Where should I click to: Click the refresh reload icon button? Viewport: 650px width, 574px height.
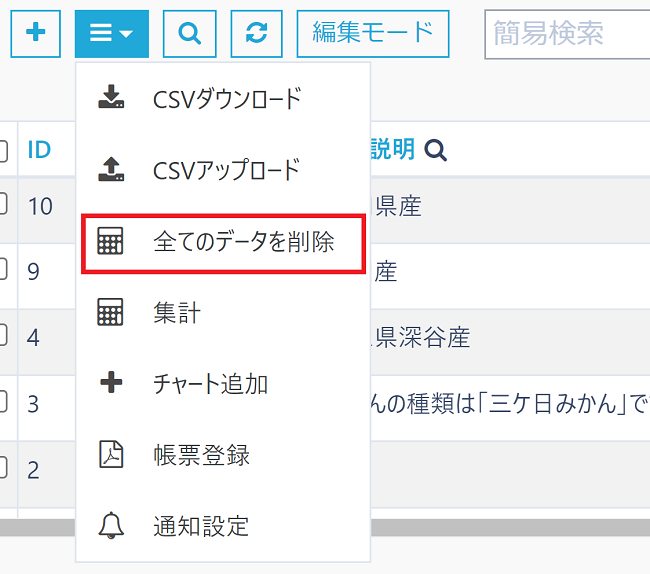257,33
